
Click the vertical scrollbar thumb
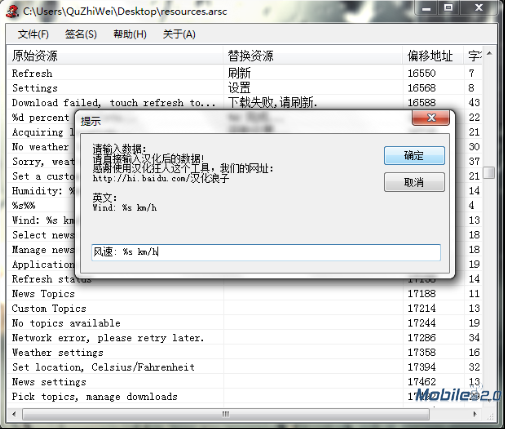(x=489, y=173)
